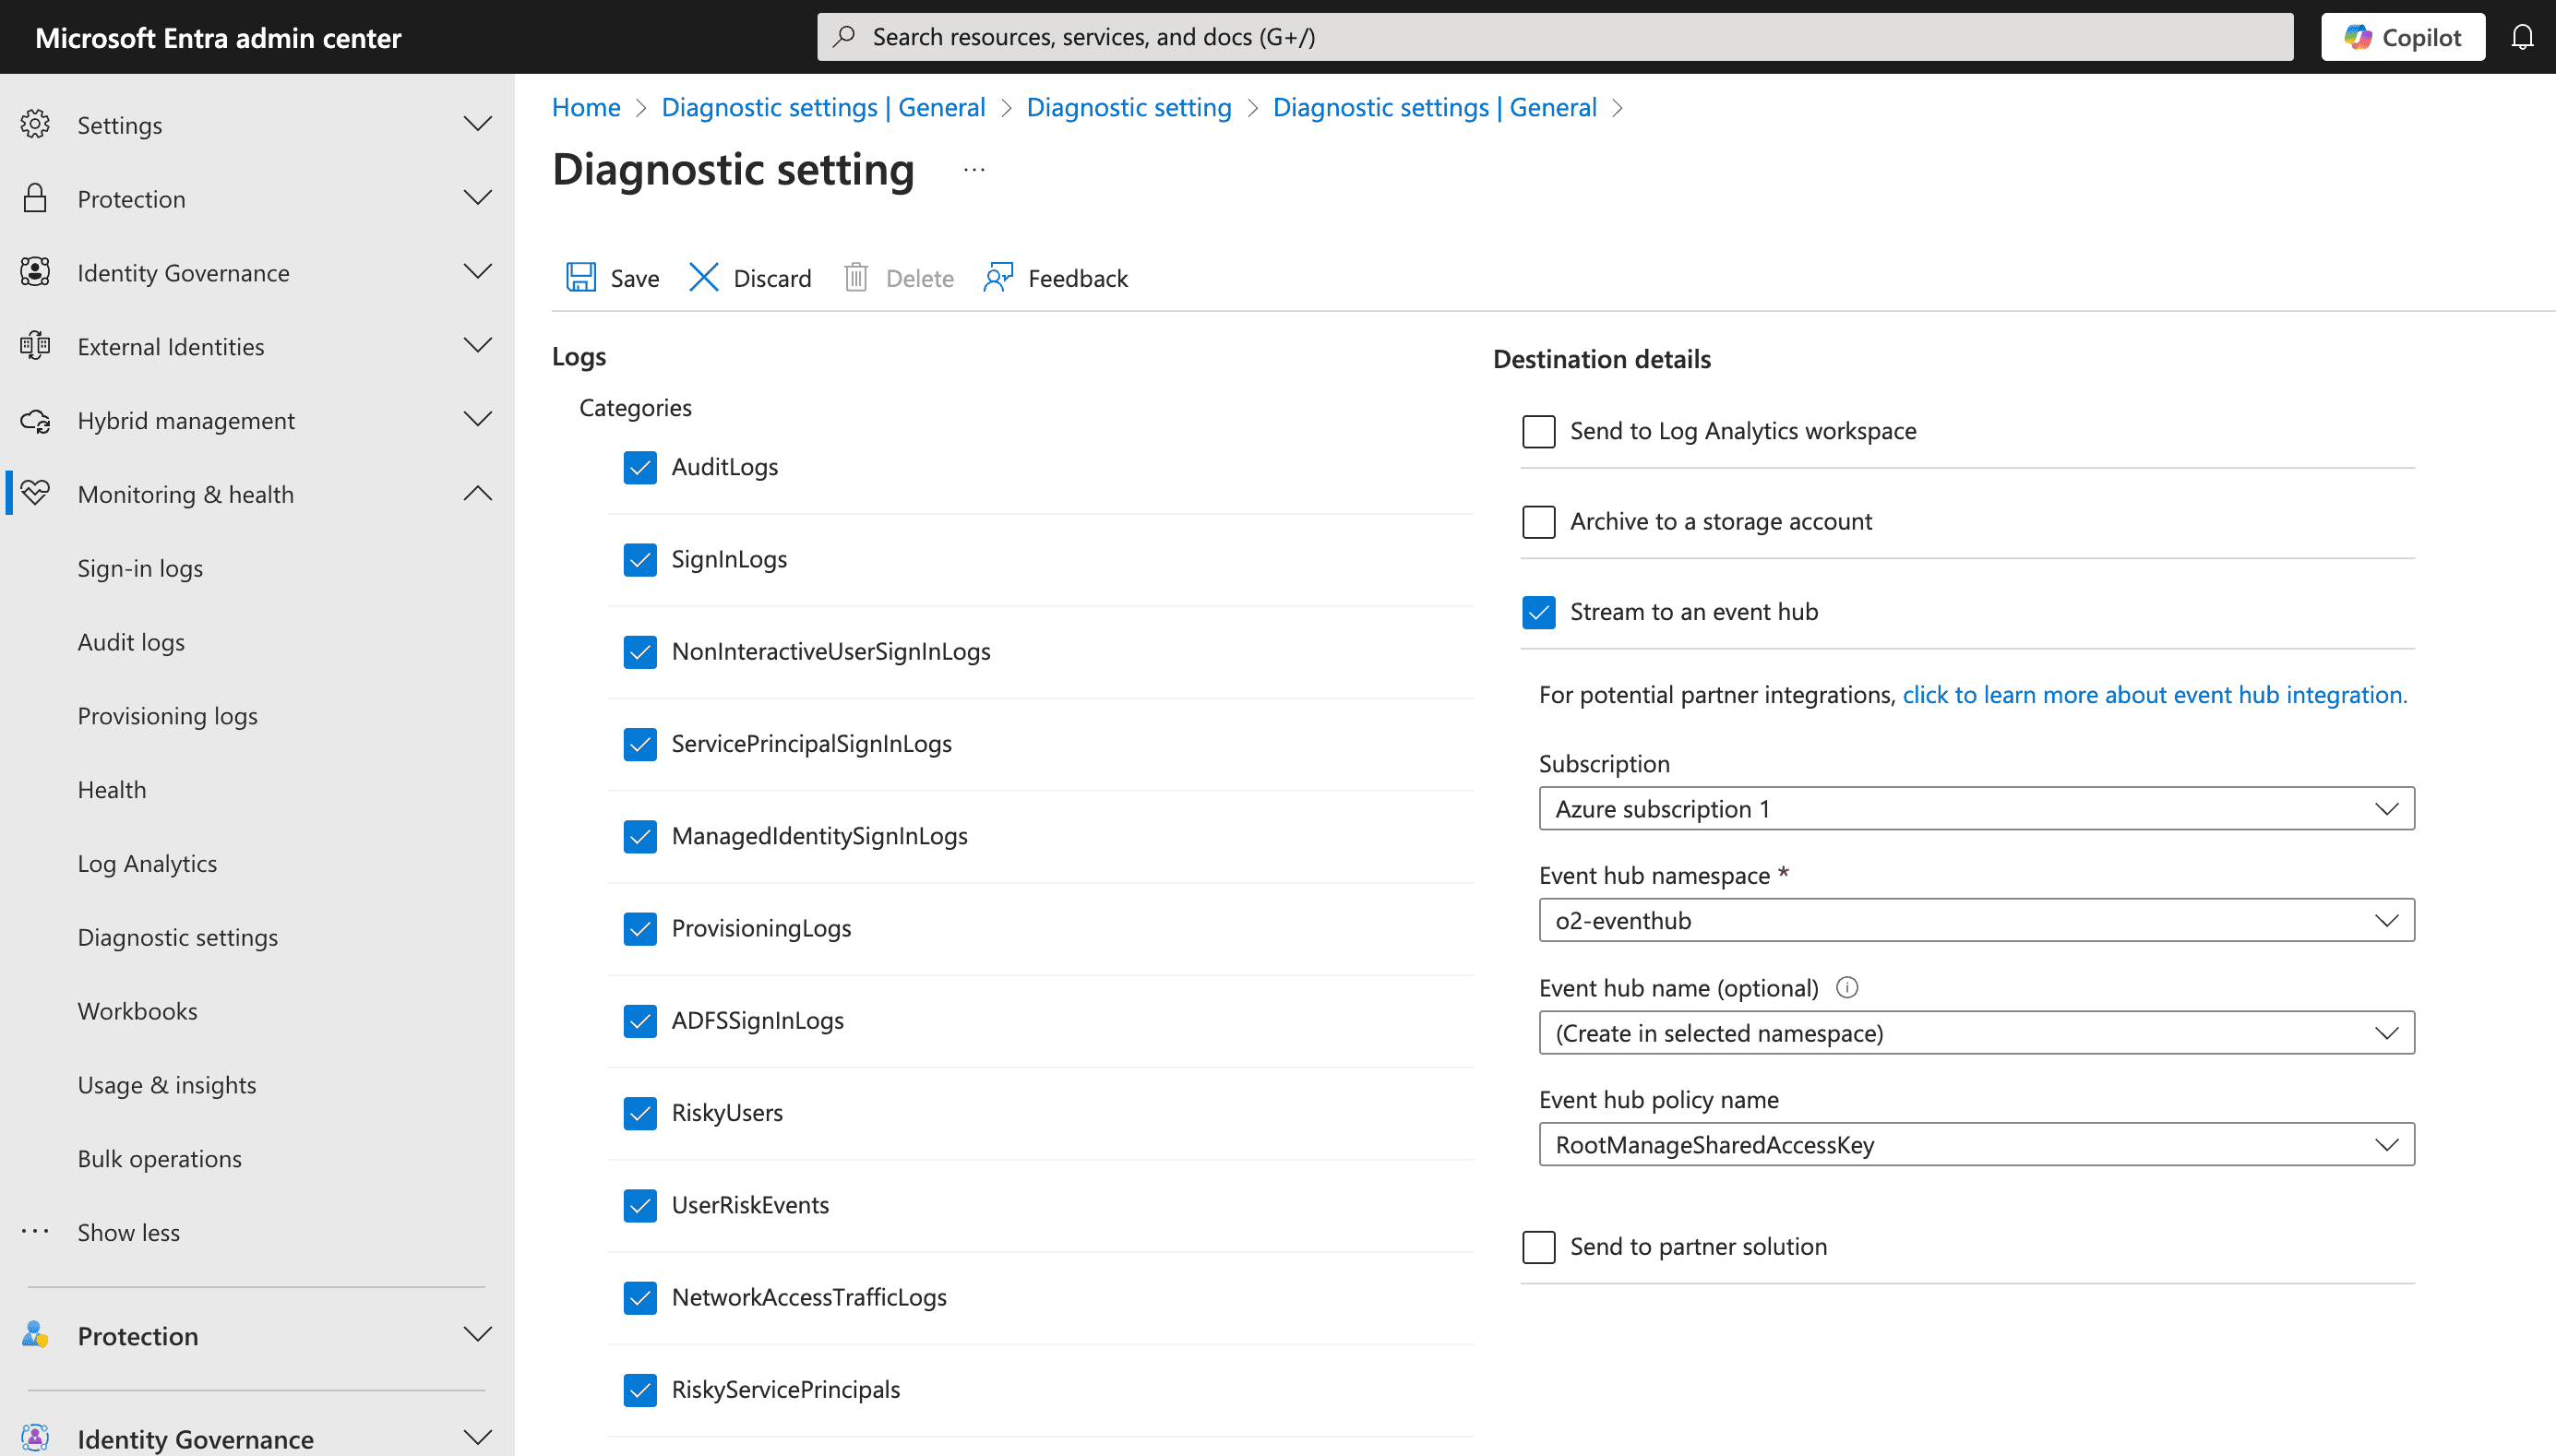Select Audit logs in the sidebar
The height and width of the screenshot is (1456, 2556).
(x=131, y=641)
